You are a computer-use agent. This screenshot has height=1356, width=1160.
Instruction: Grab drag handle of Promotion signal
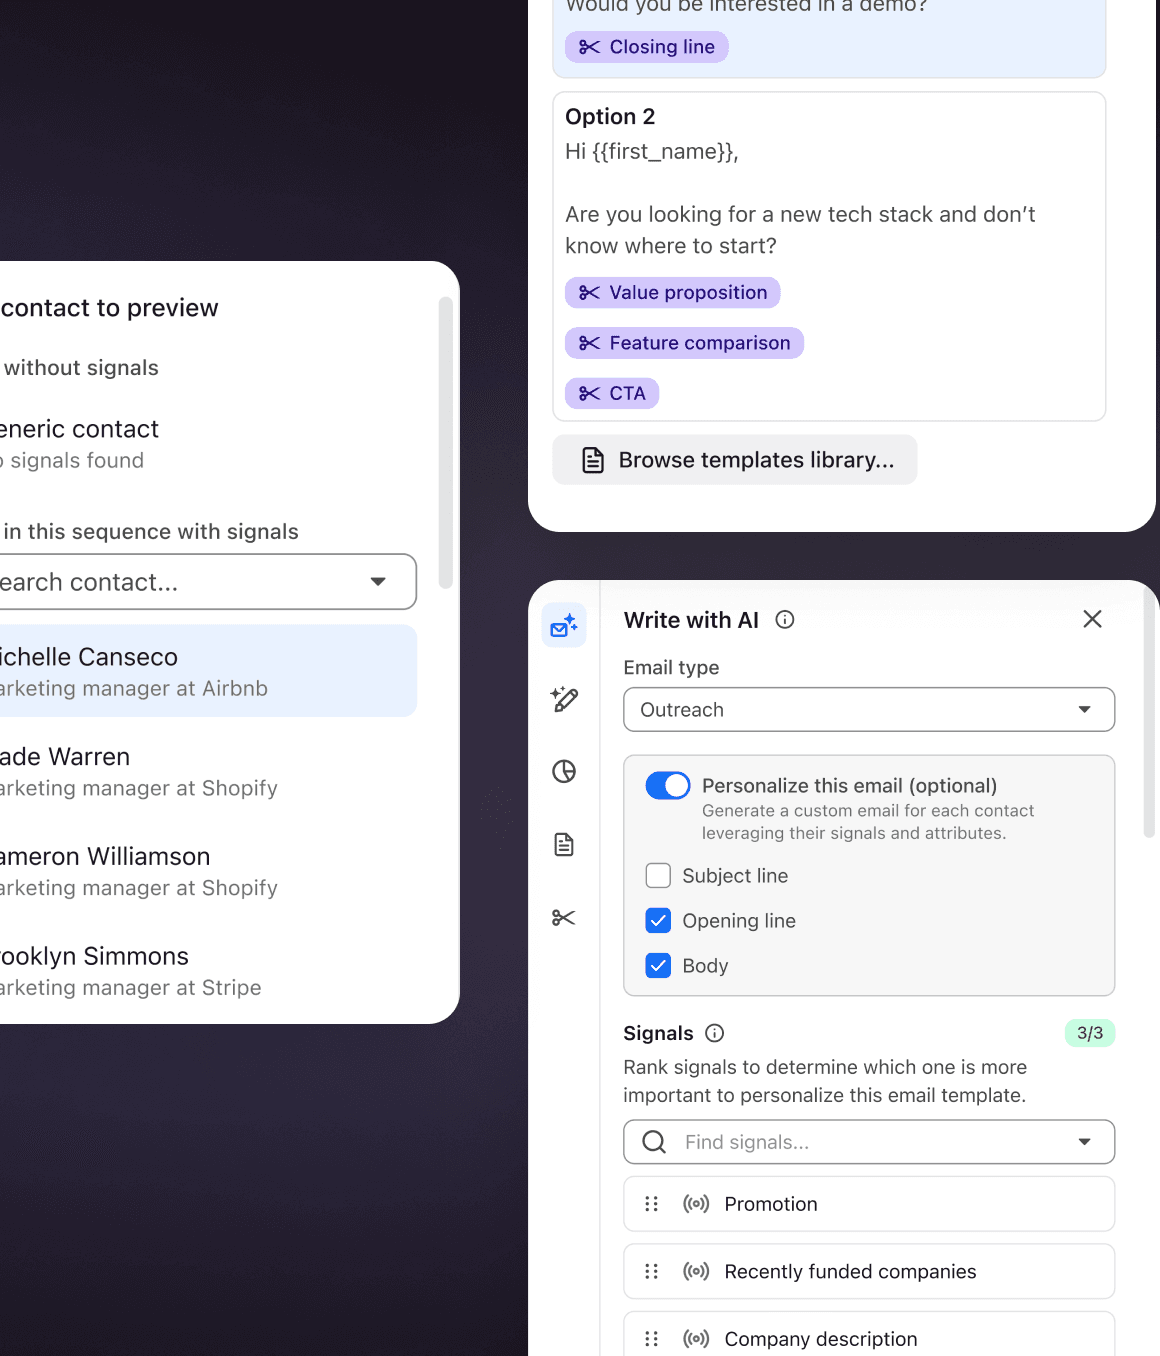pos(652,1204)
